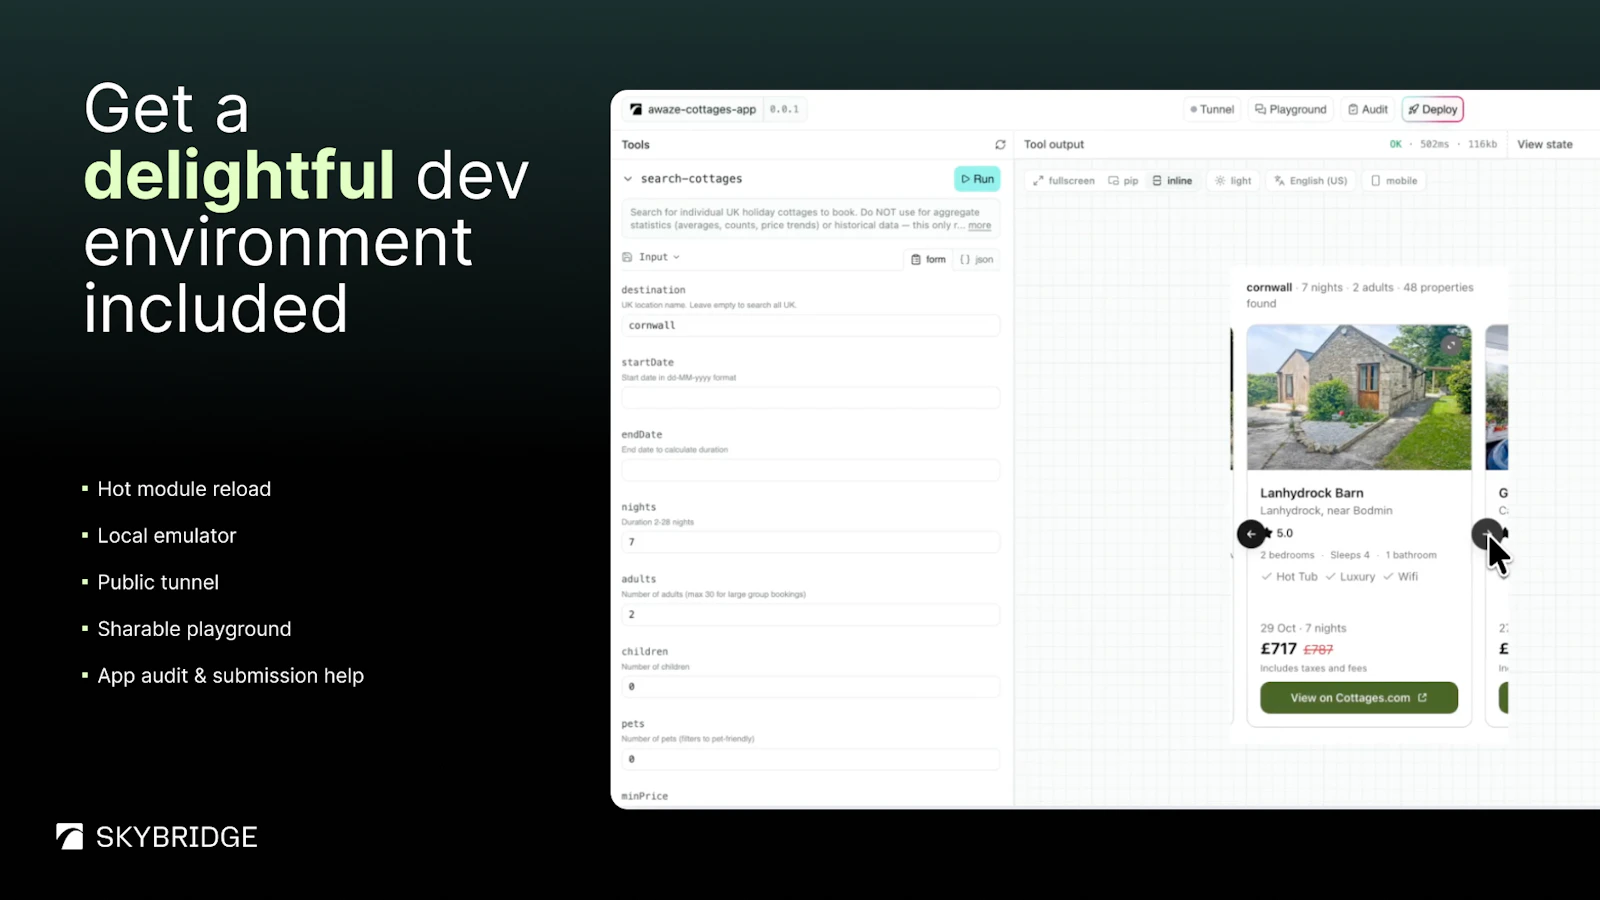Viewport: 1600px width, 900px height.
Task: Toggle the light theme option
Action: pos(1233,181)
